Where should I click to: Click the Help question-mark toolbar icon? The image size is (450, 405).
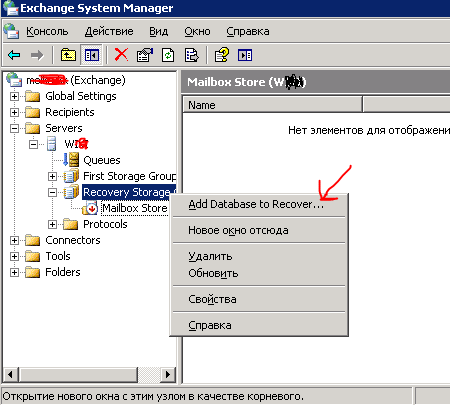[222, 55]
